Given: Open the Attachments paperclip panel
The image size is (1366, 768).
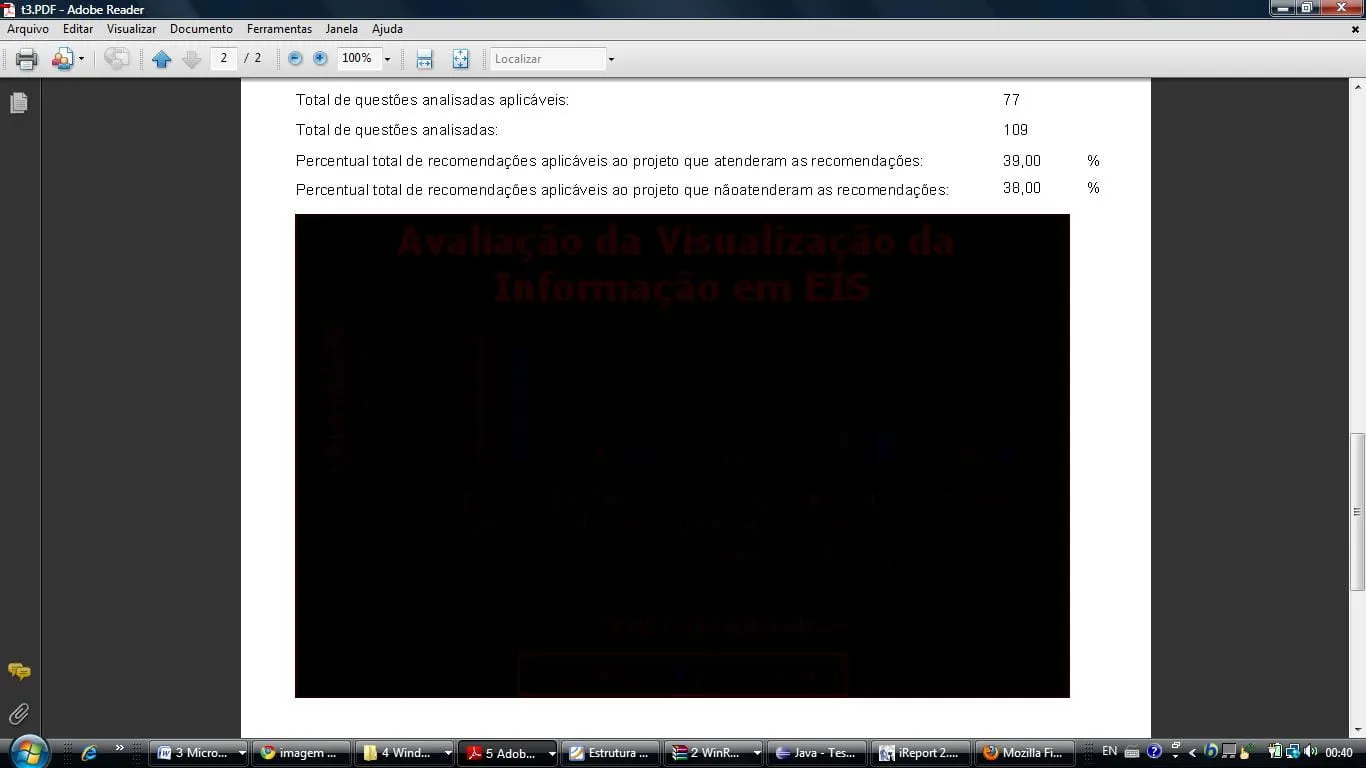Looking at the screenshot, I should (x=19, y=714).
